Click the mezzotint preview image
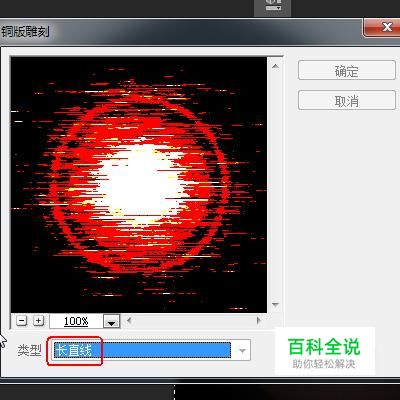This screenshot has height=400, width=400. click(x=139, y=185)
